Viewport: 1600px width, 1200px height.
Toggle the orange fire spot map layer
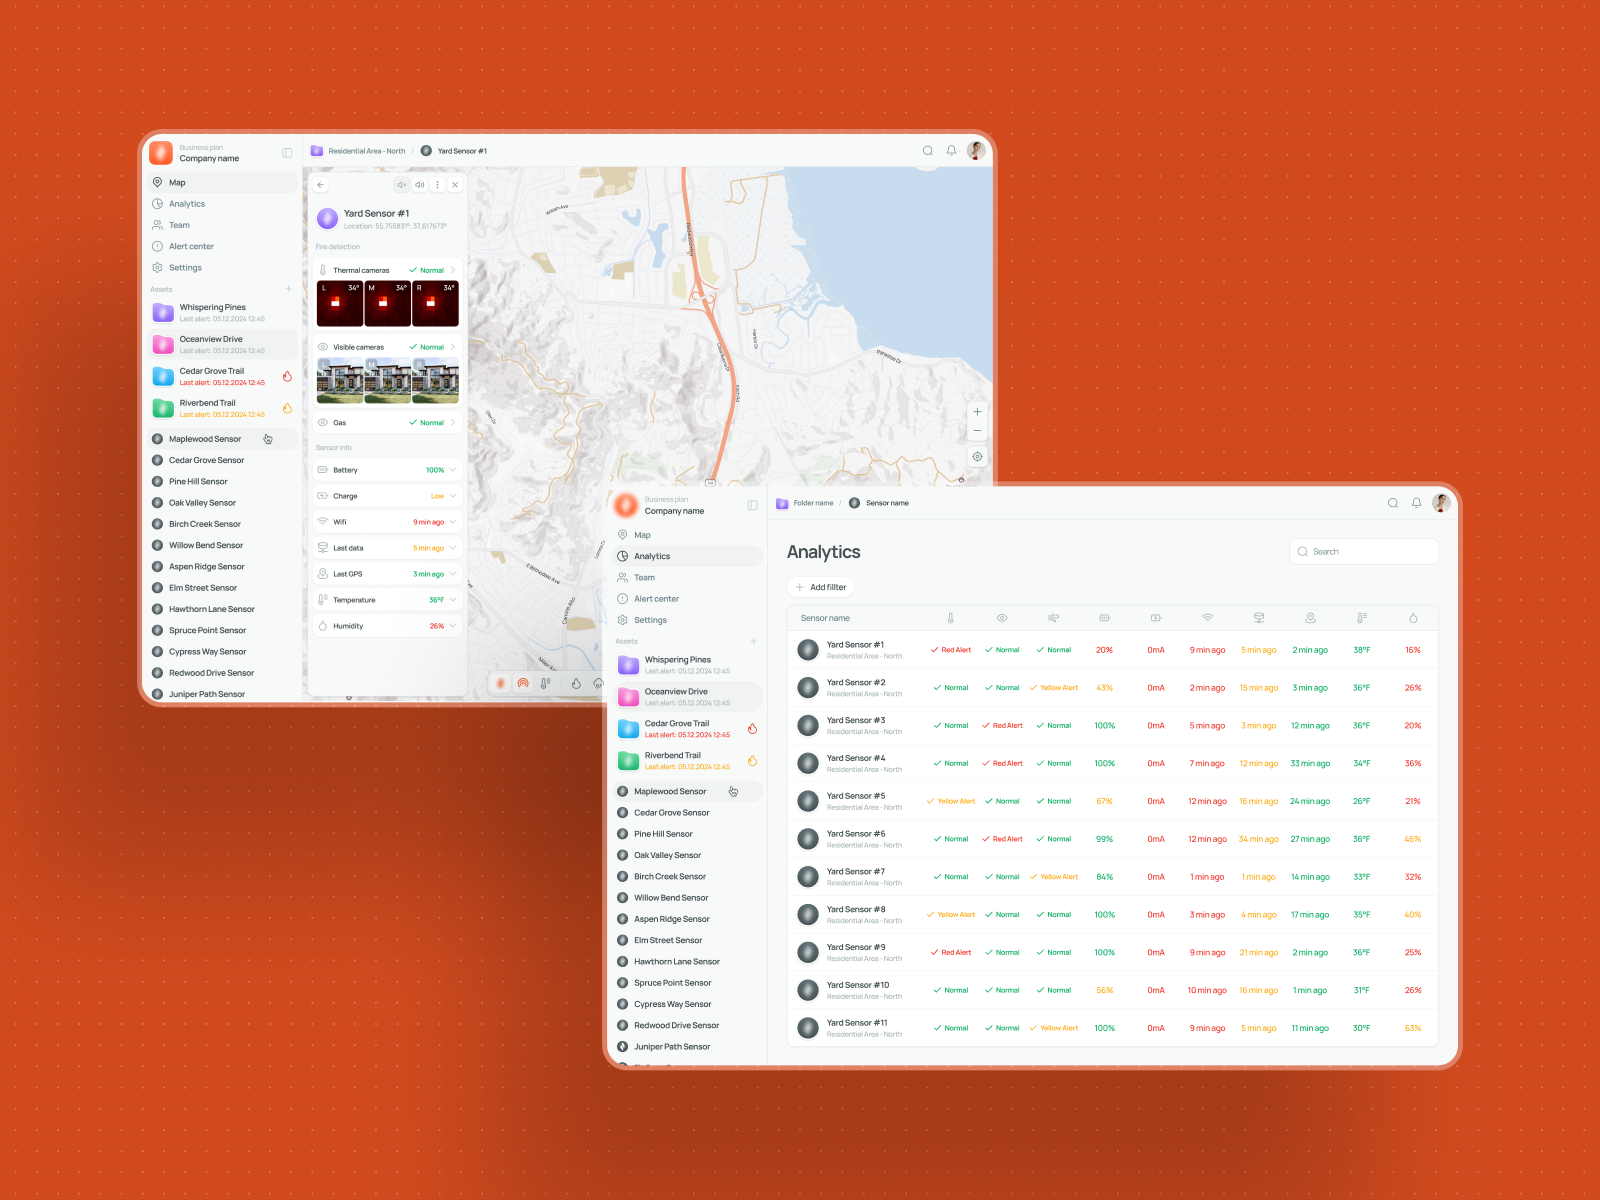(501, 684)
